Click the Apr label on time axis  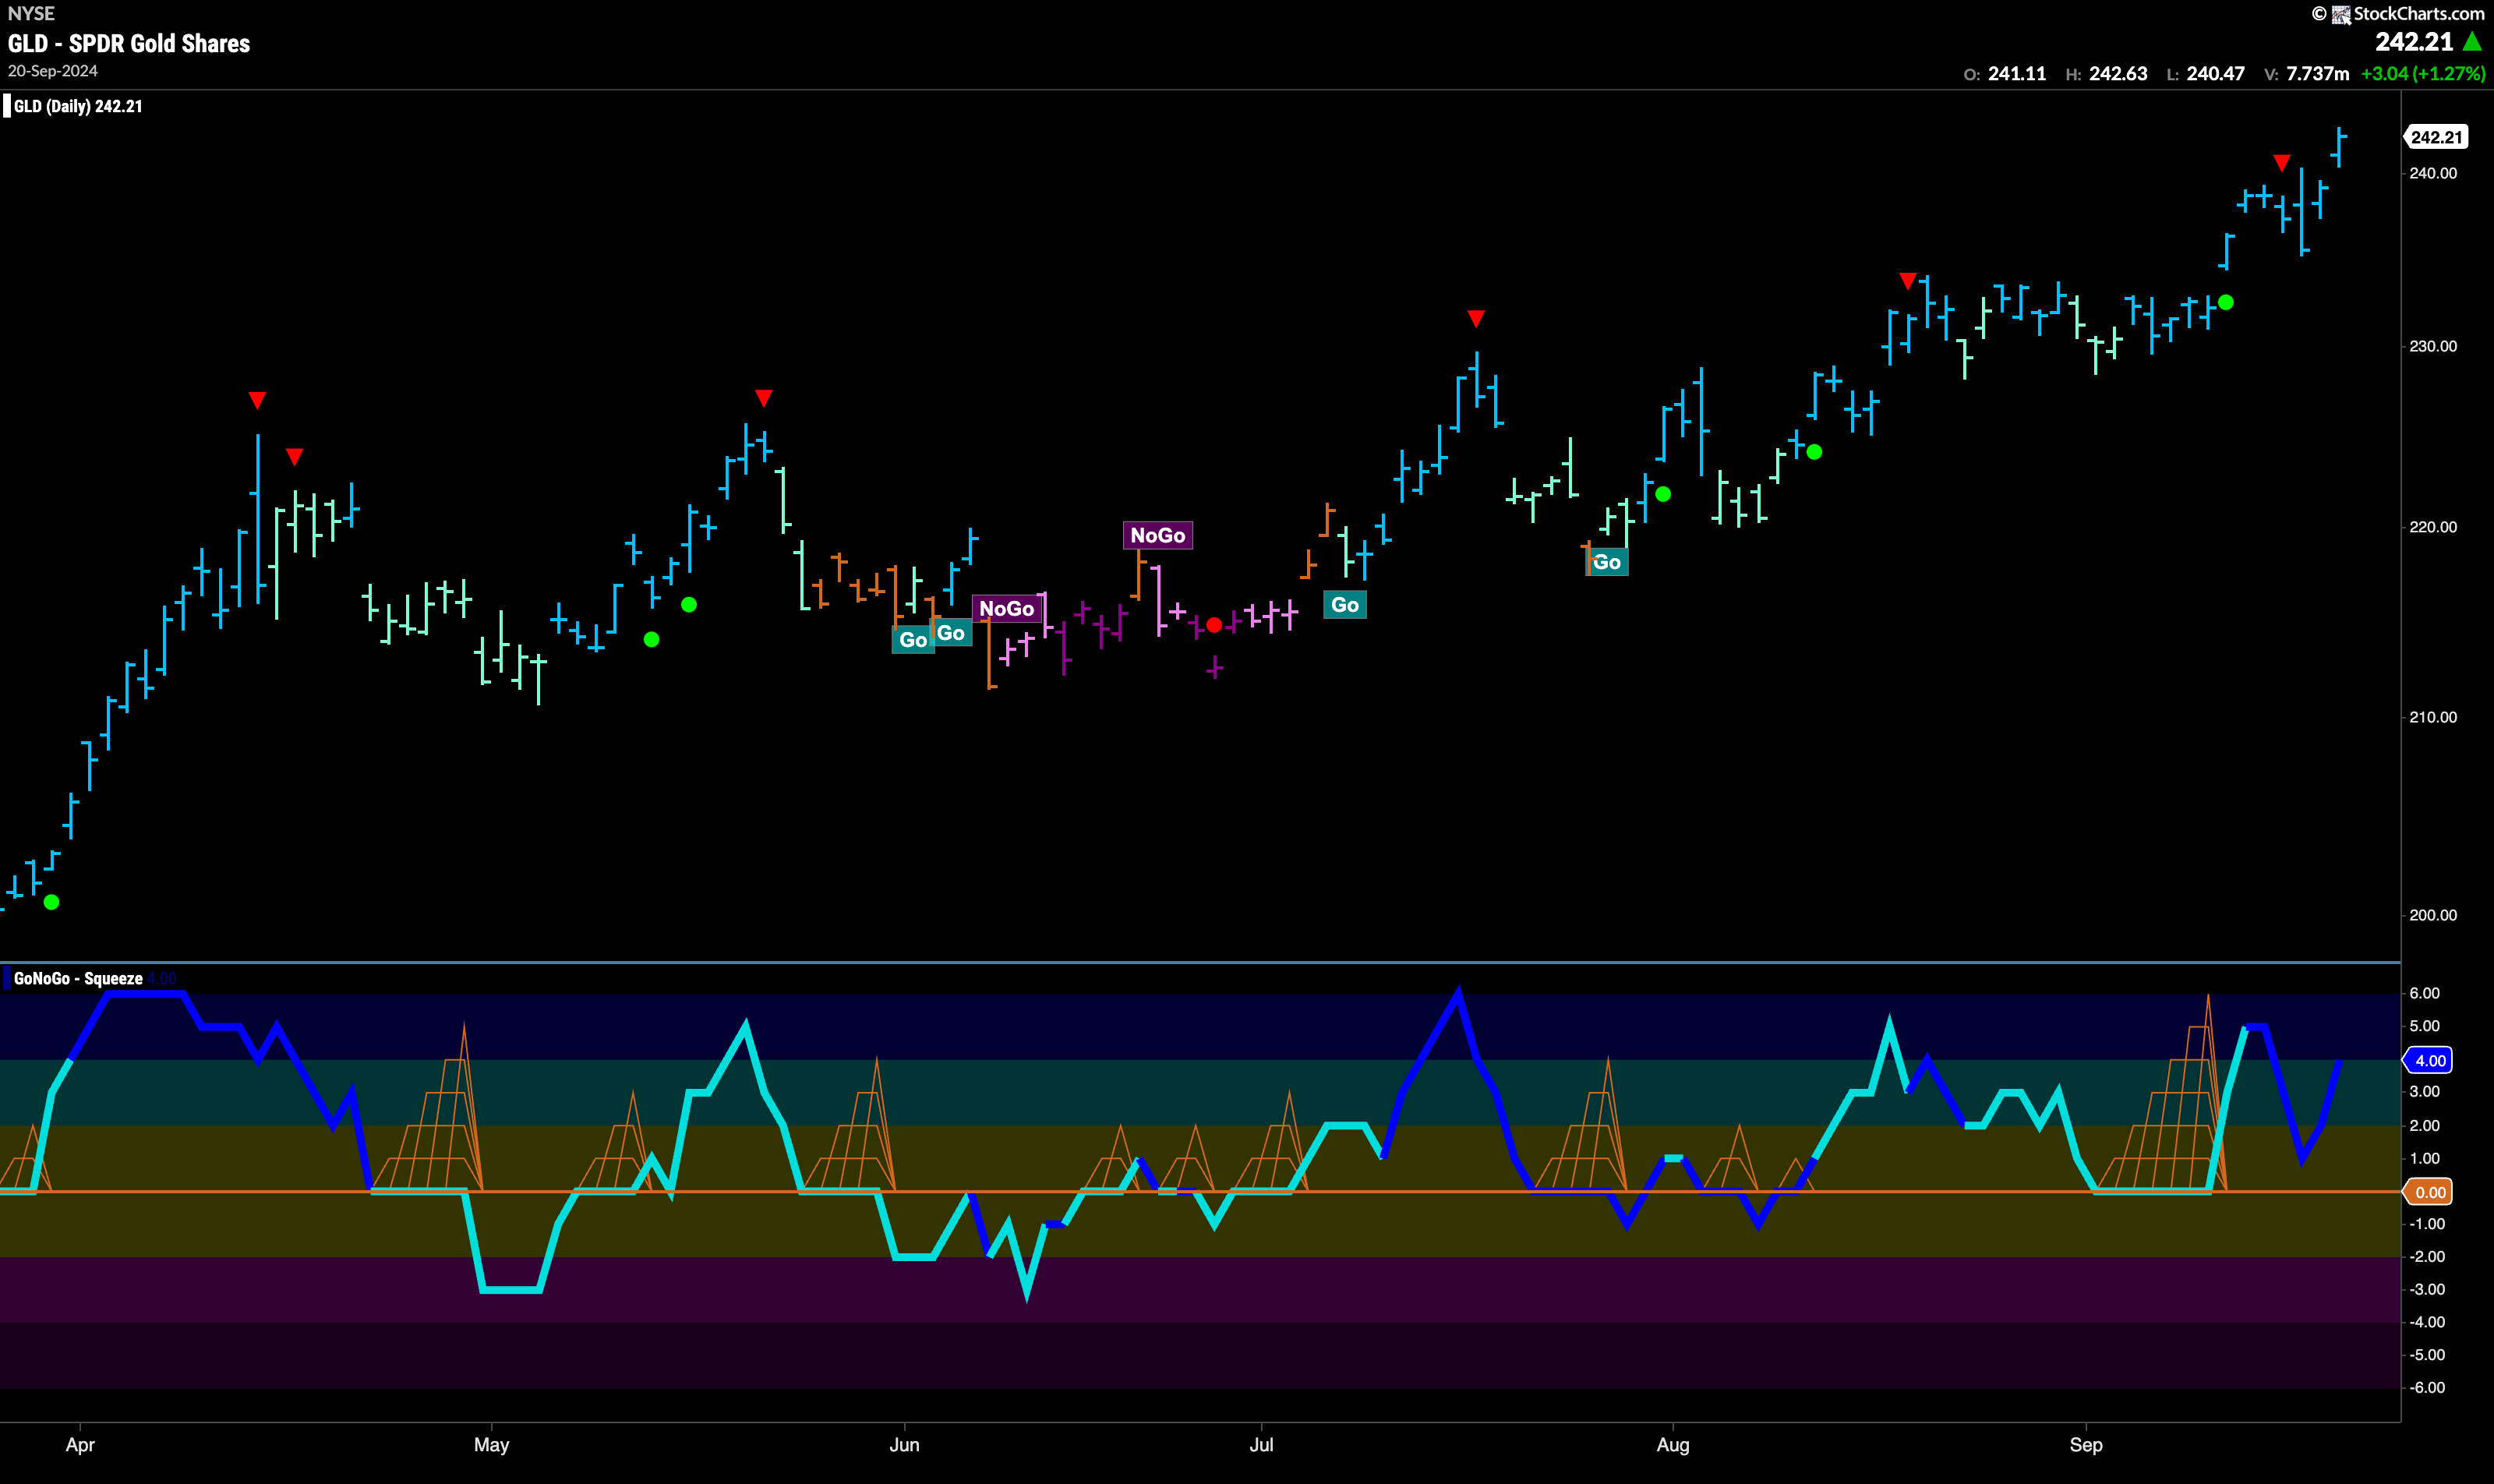80,1445
